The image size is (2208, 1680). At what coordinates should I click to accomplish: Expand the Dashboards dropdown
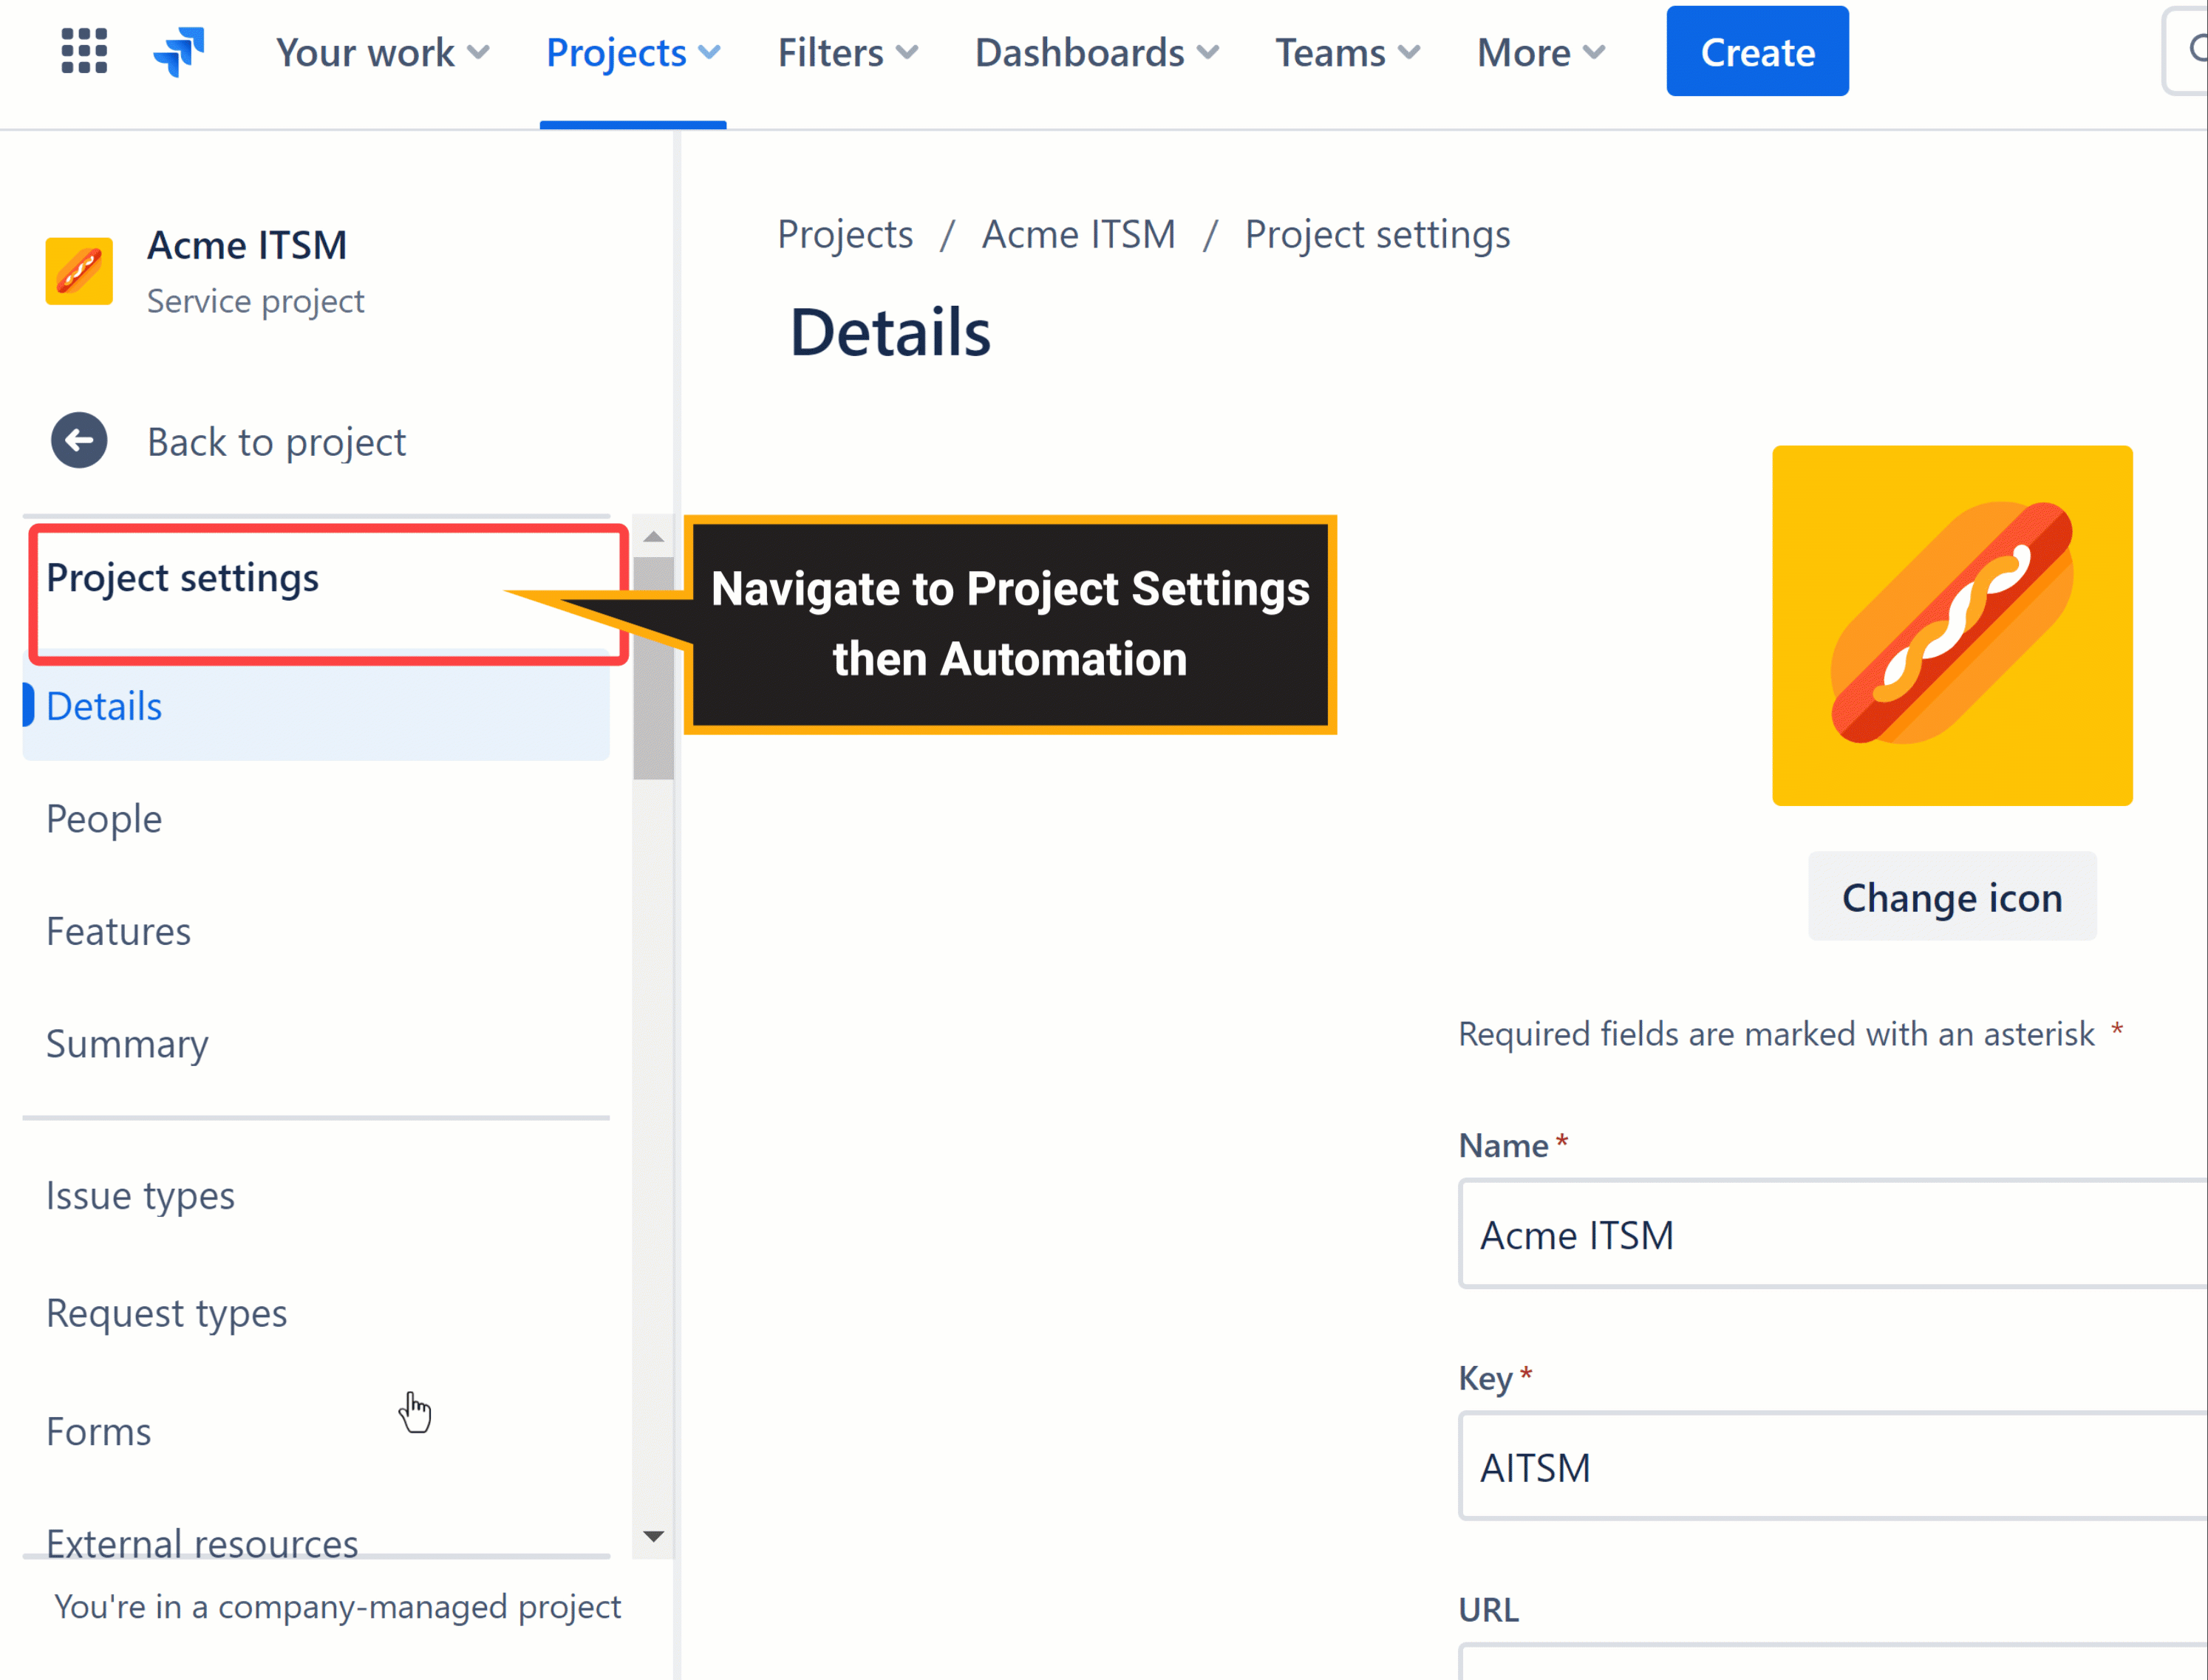1097,53
